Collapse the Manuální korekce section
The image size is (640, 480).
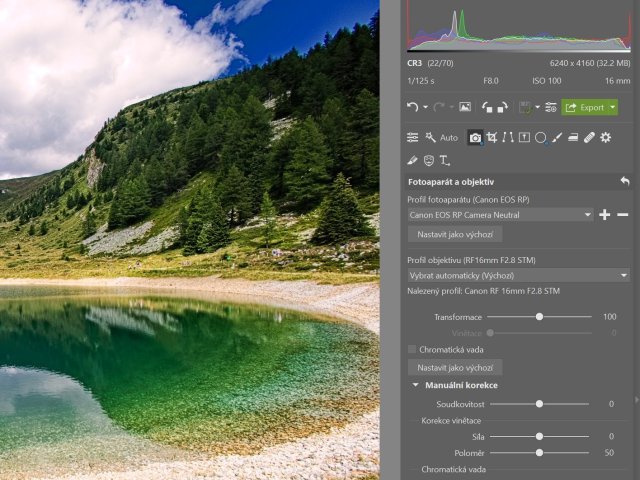point(416,385)
